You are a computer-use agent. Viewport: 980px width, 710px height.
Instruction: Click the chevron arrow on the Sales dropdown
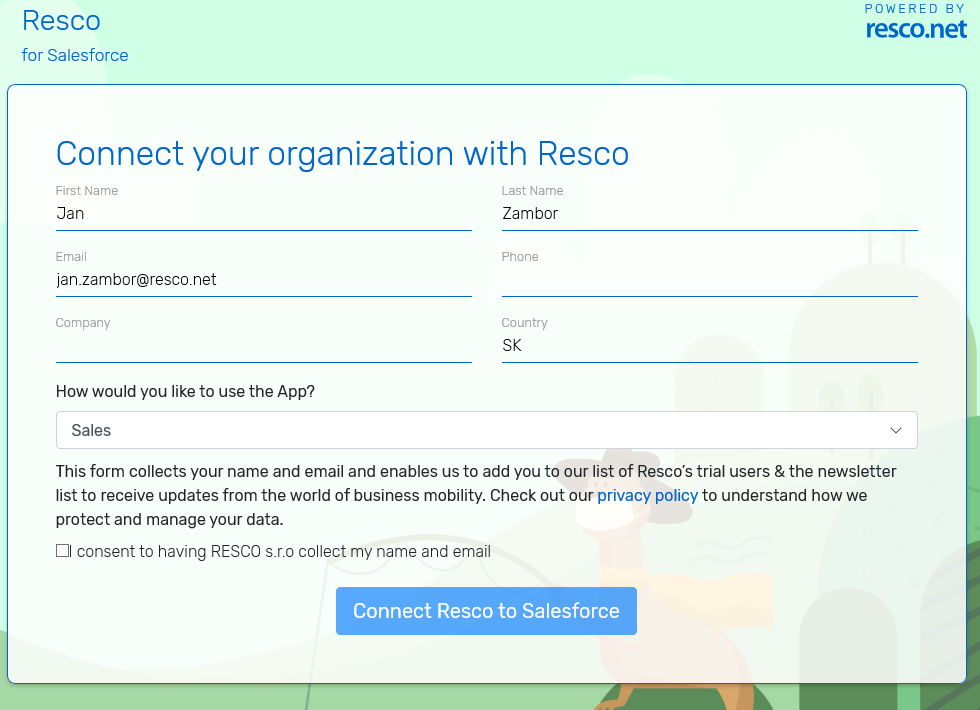[x=896, y=430]
